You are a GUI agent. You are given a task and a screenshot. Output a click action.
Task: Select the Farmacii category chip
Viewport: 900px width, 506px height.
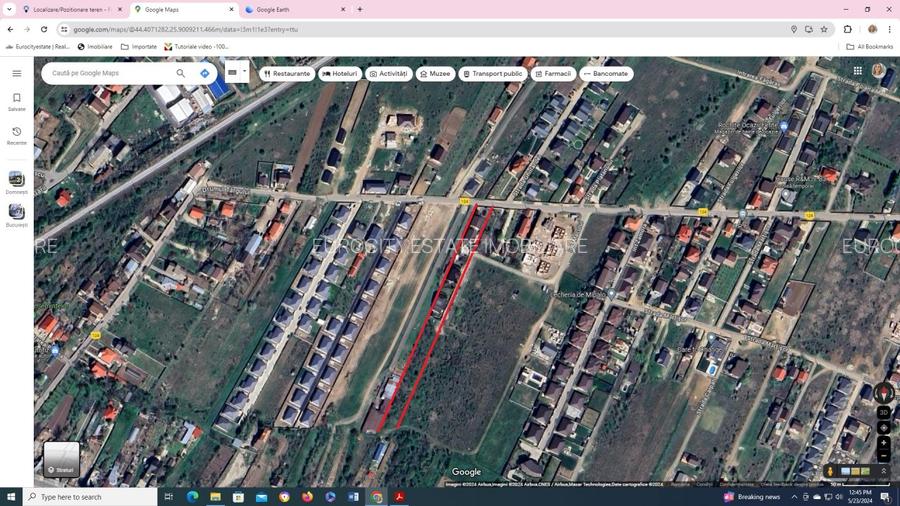tap(553, 73)
